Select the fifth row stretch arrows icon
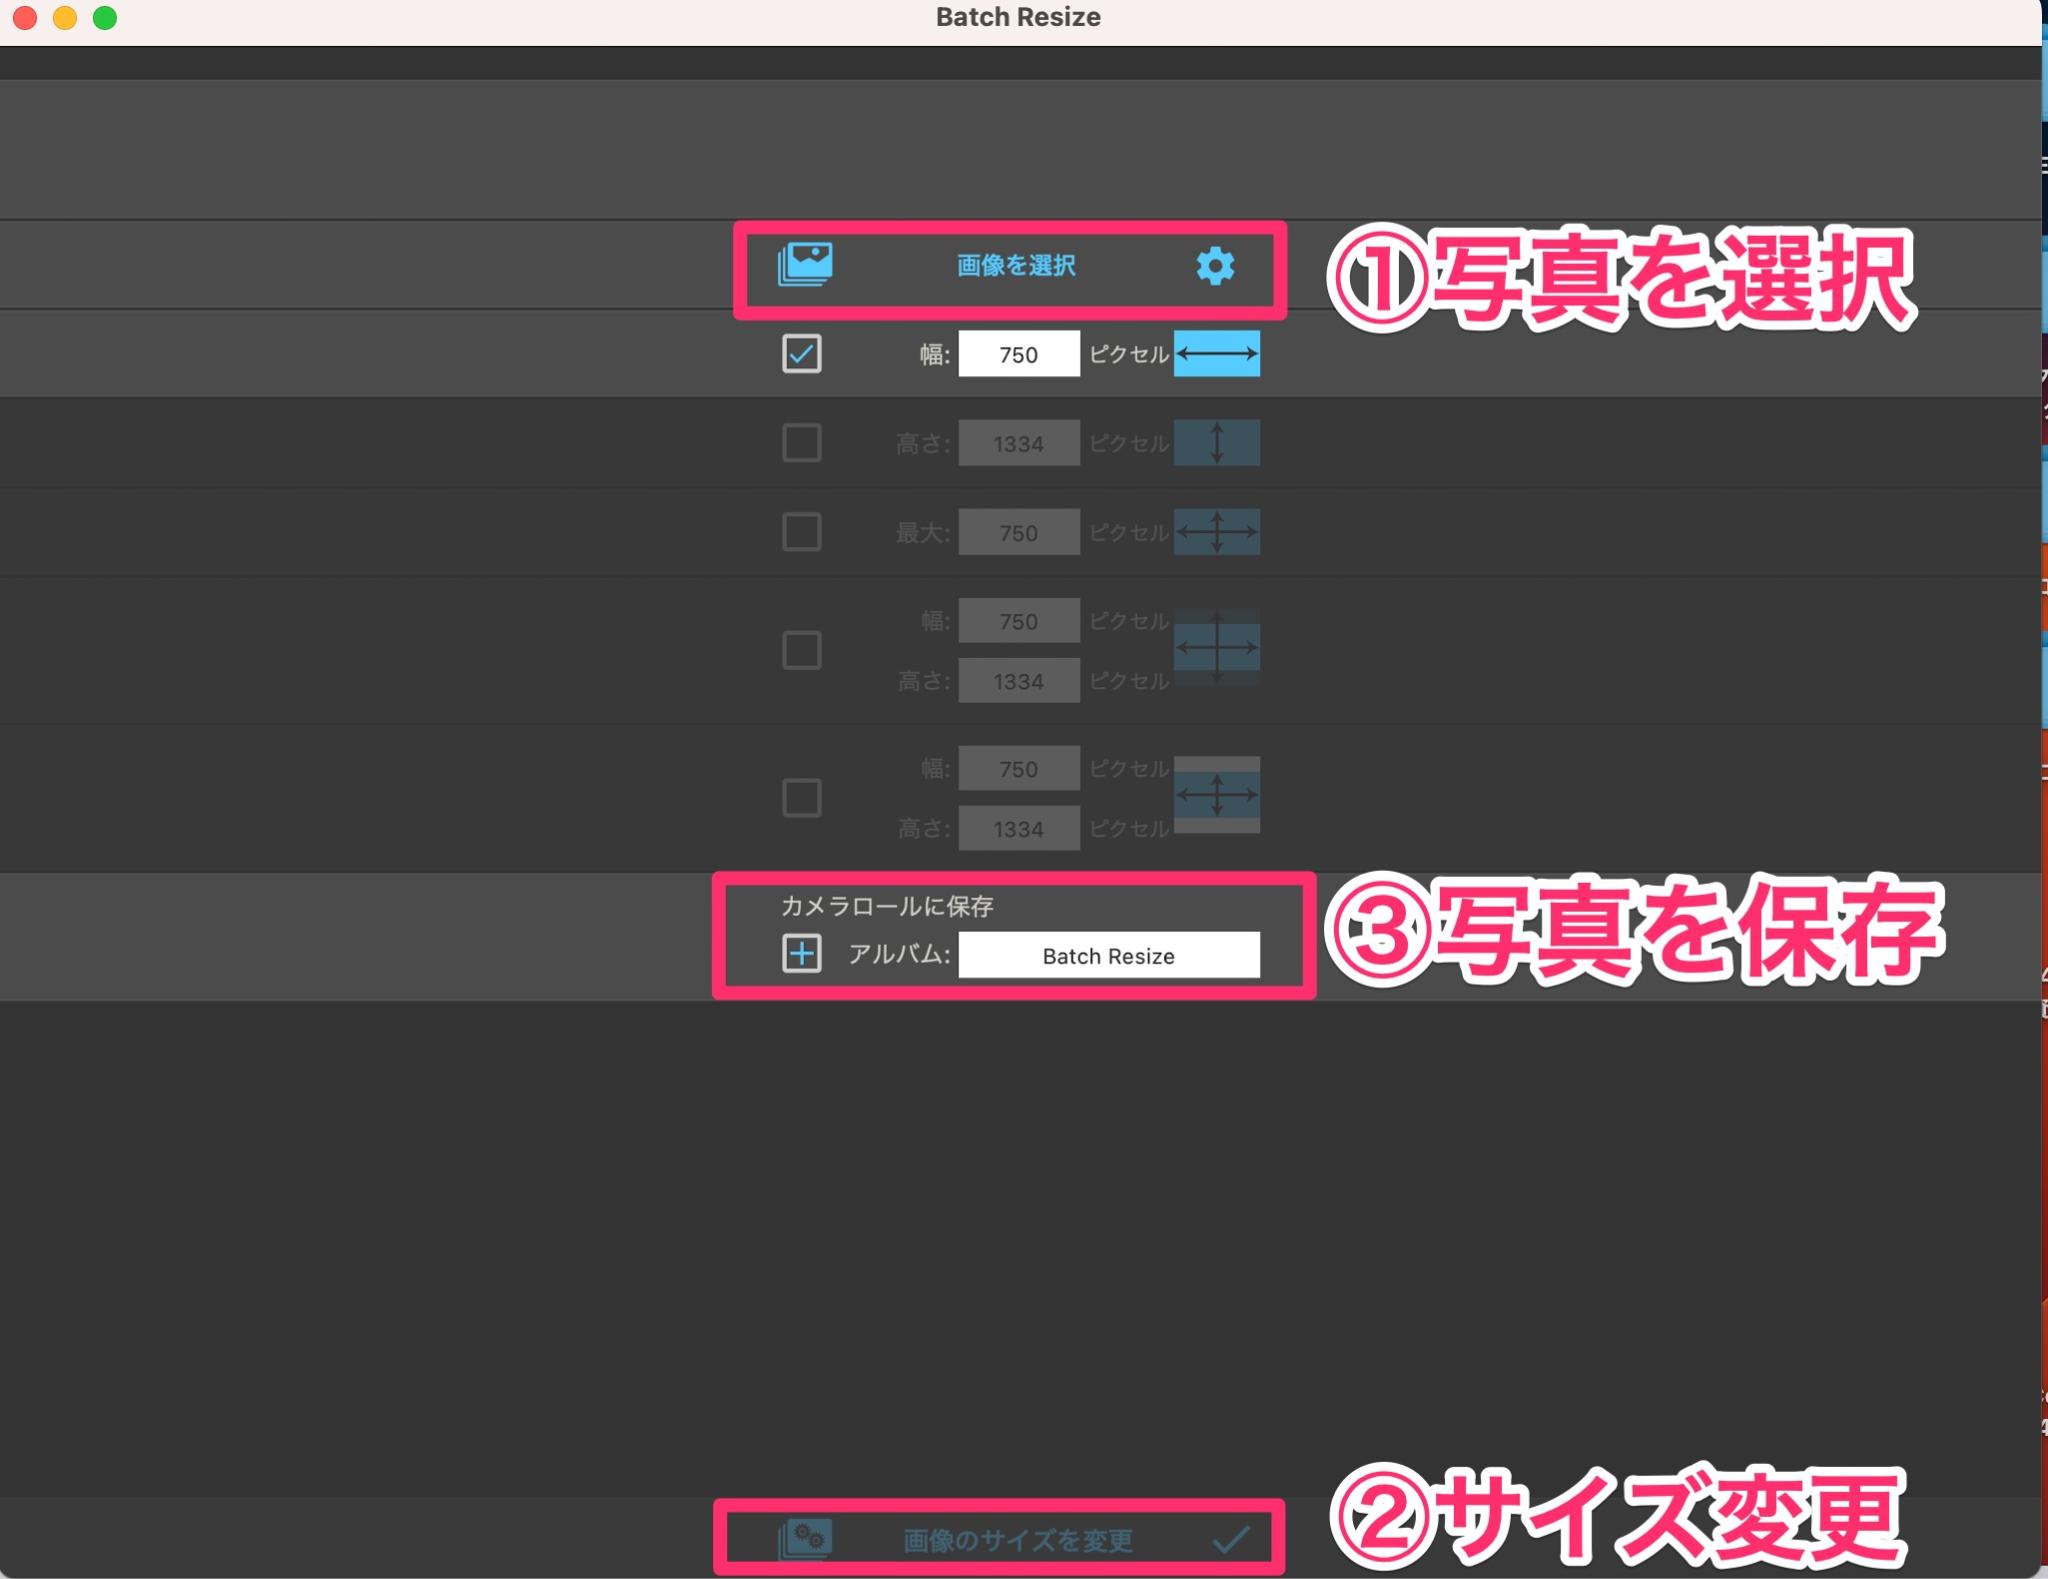The height and width of the screenshot is (1579, 2048). point(1216,795)
